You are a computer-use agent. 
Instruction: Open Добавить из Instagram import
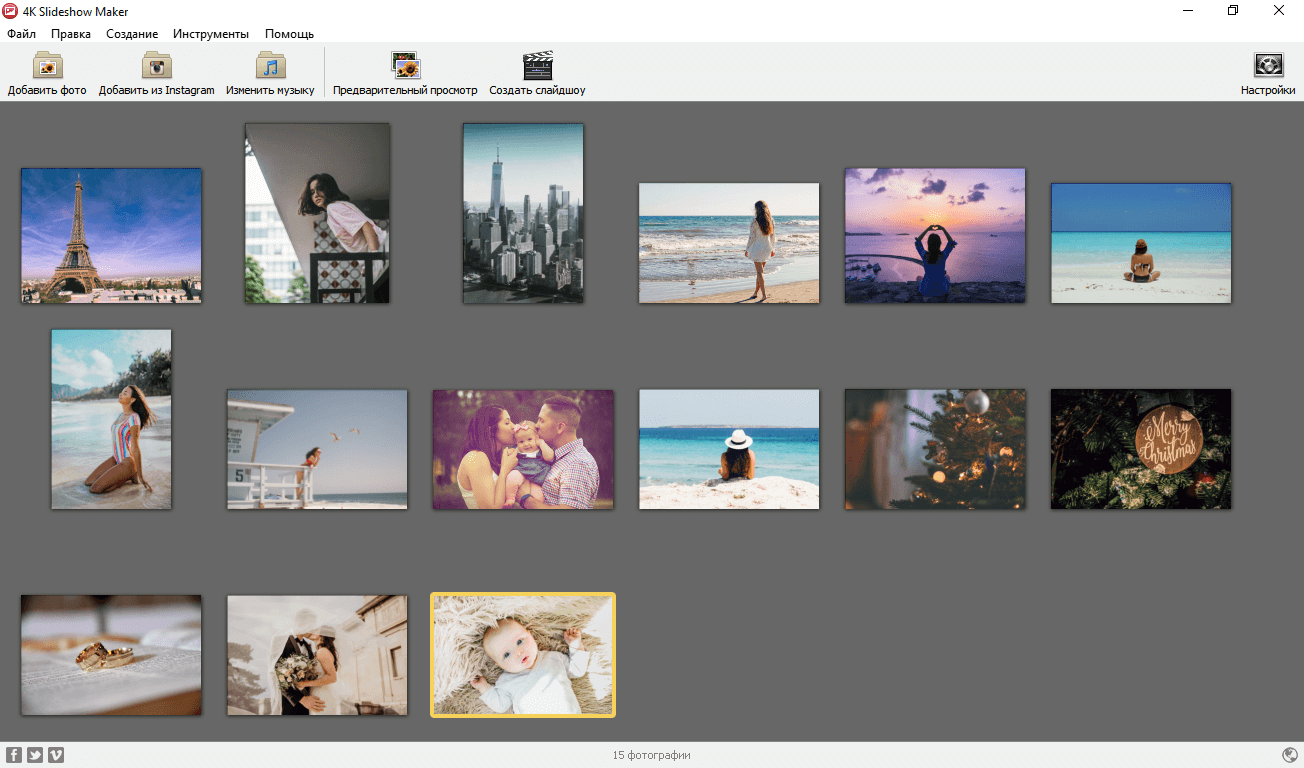[x=156, y=66]
